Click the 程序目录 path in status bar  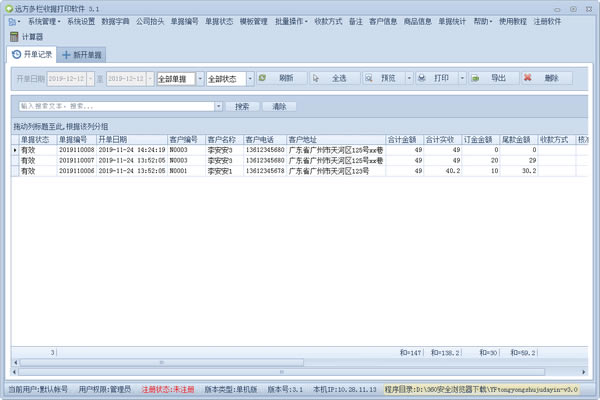click(x=481, y=389)
